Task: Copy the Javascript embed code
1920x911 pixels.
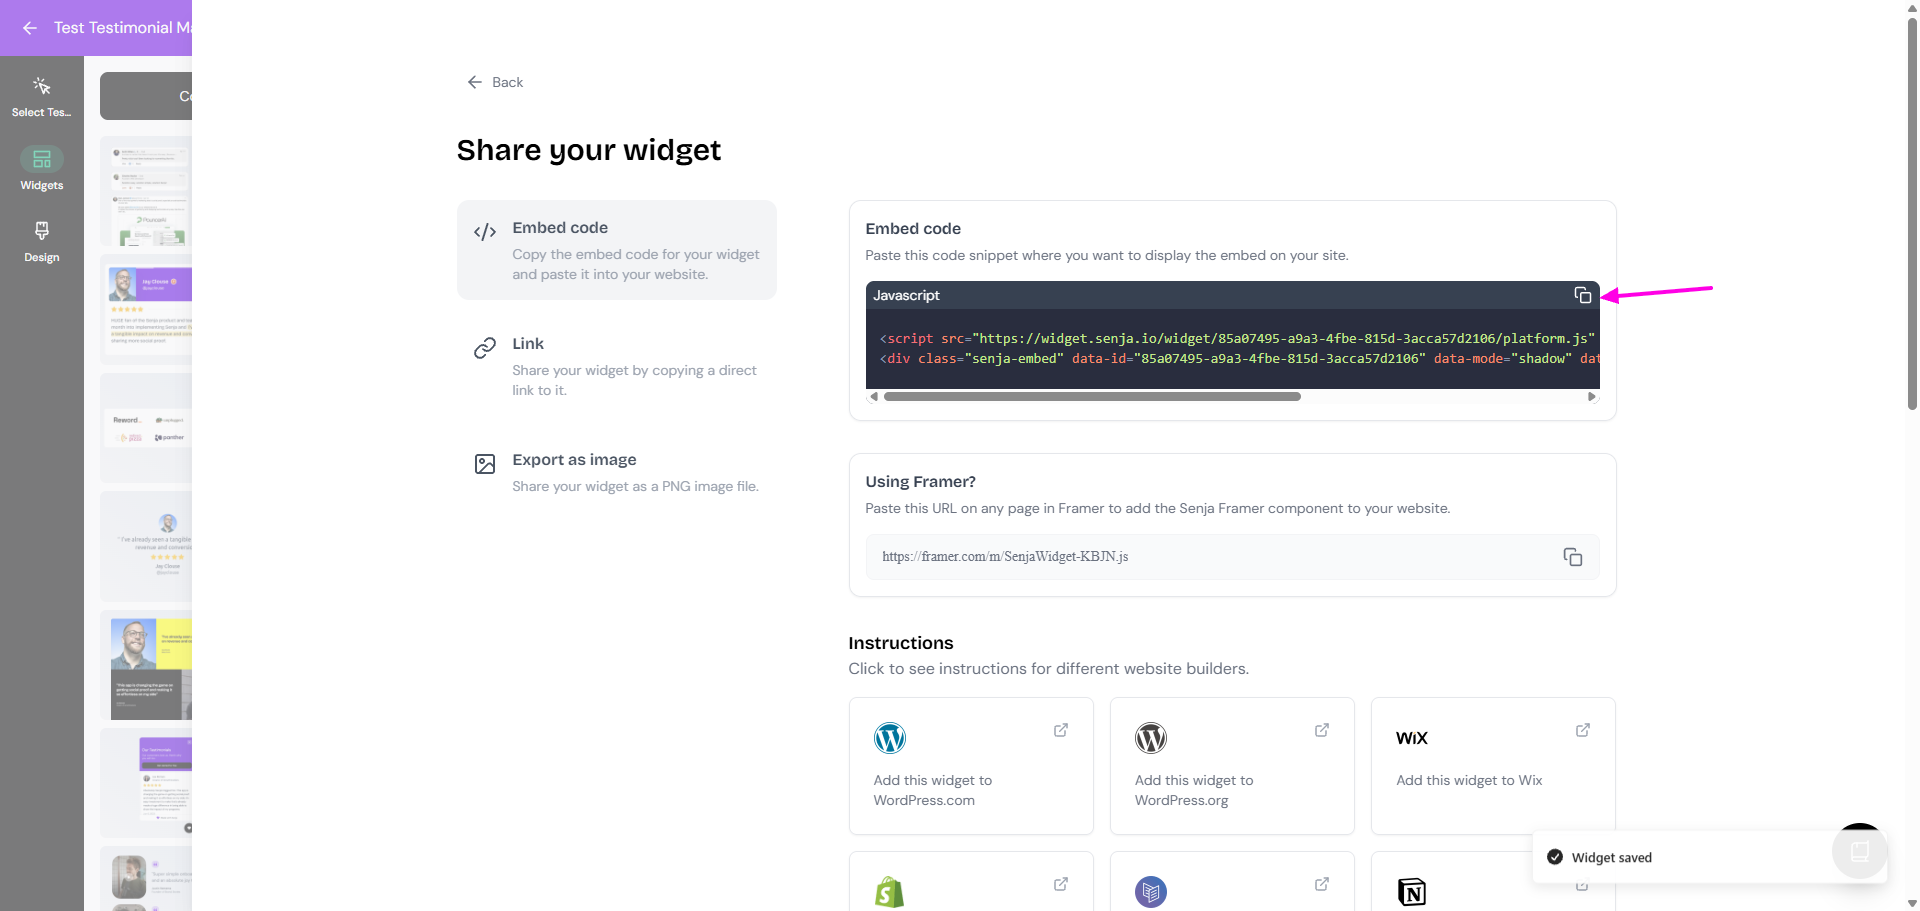Action: coord(1582,295)
